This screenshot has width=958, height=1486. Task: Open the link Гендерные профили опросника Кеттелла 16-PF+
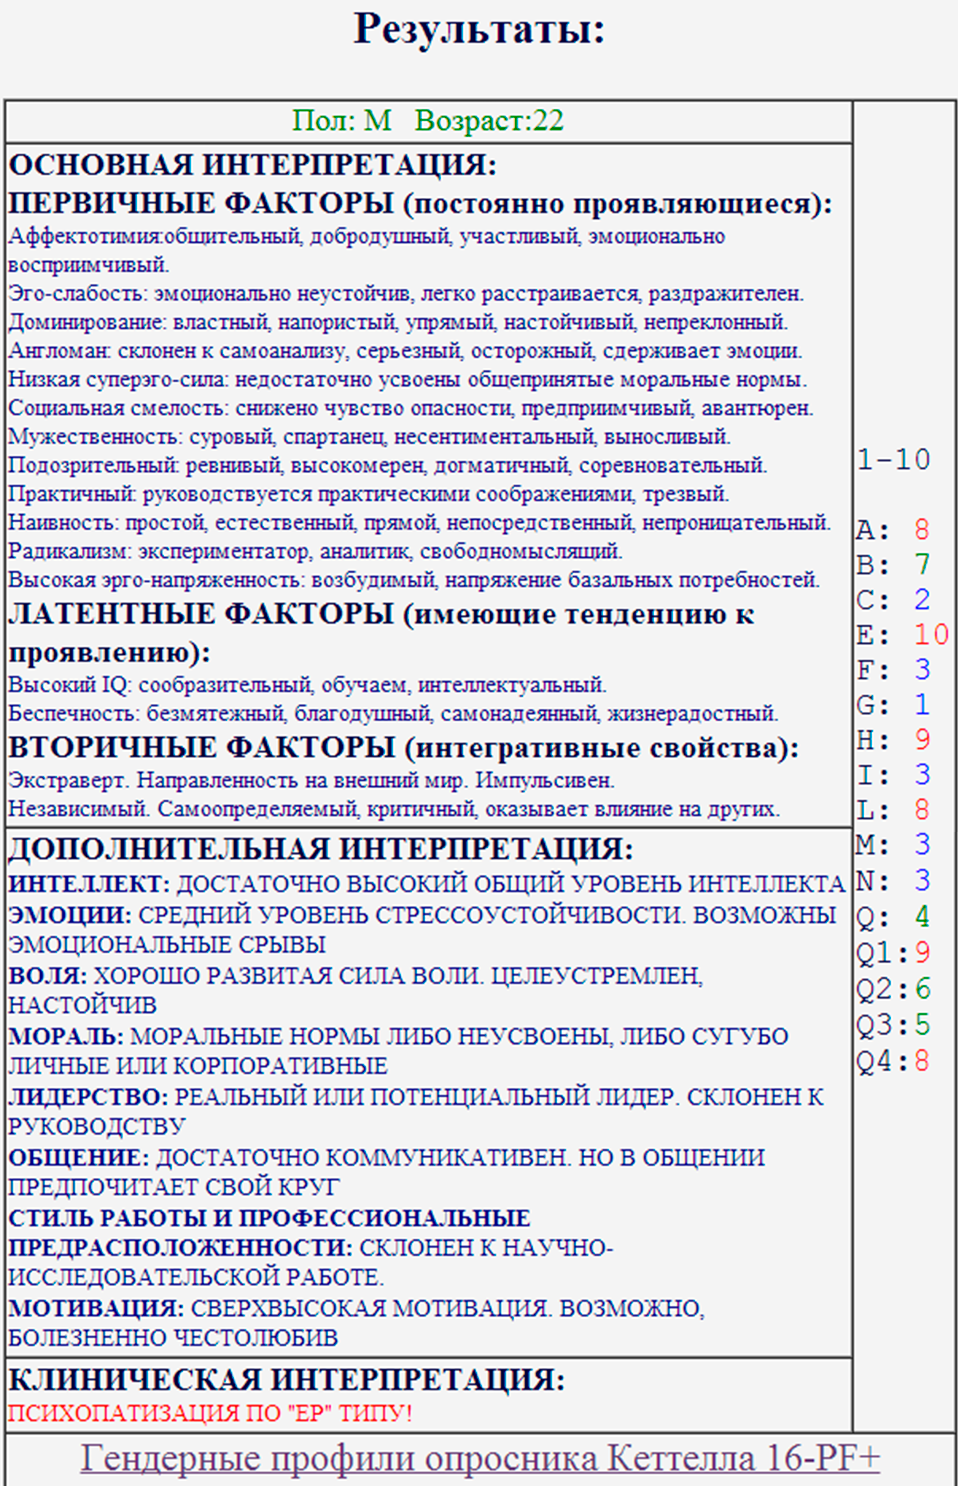(x=480, y=1457)
